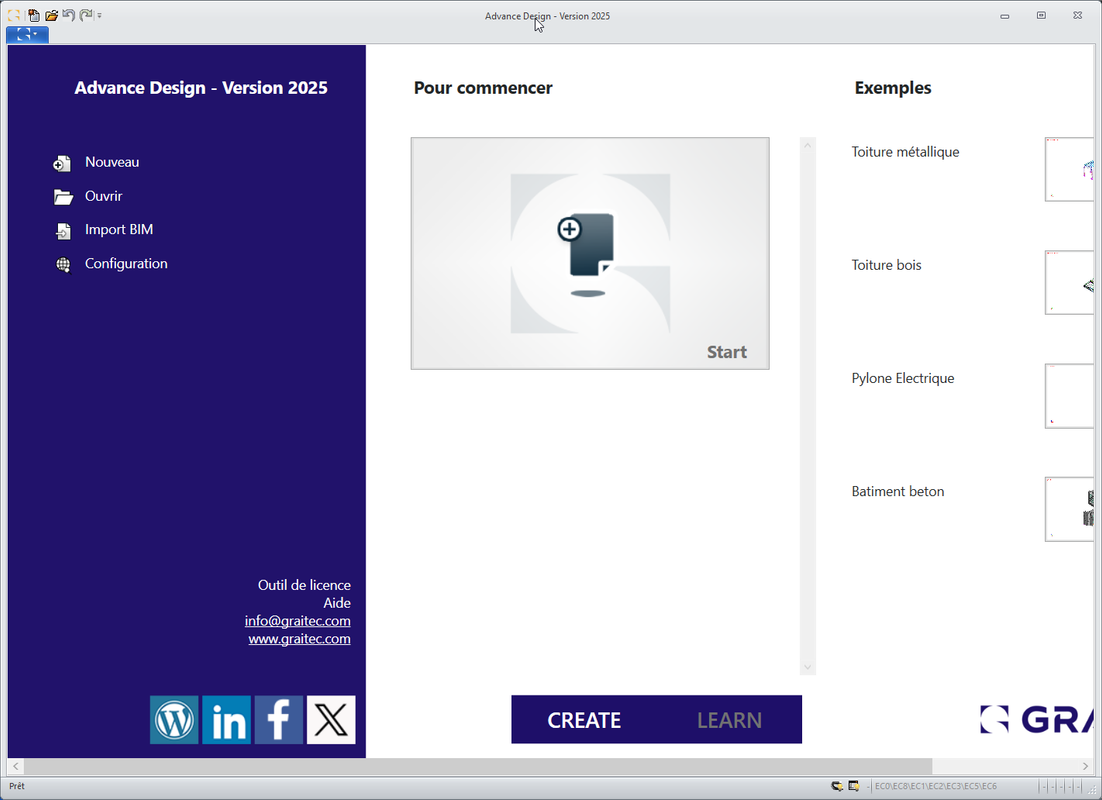Click the Ouvrir folder icon in sidebar
This screenshot has width=1102, height=800.
click(x=63, y=197)
